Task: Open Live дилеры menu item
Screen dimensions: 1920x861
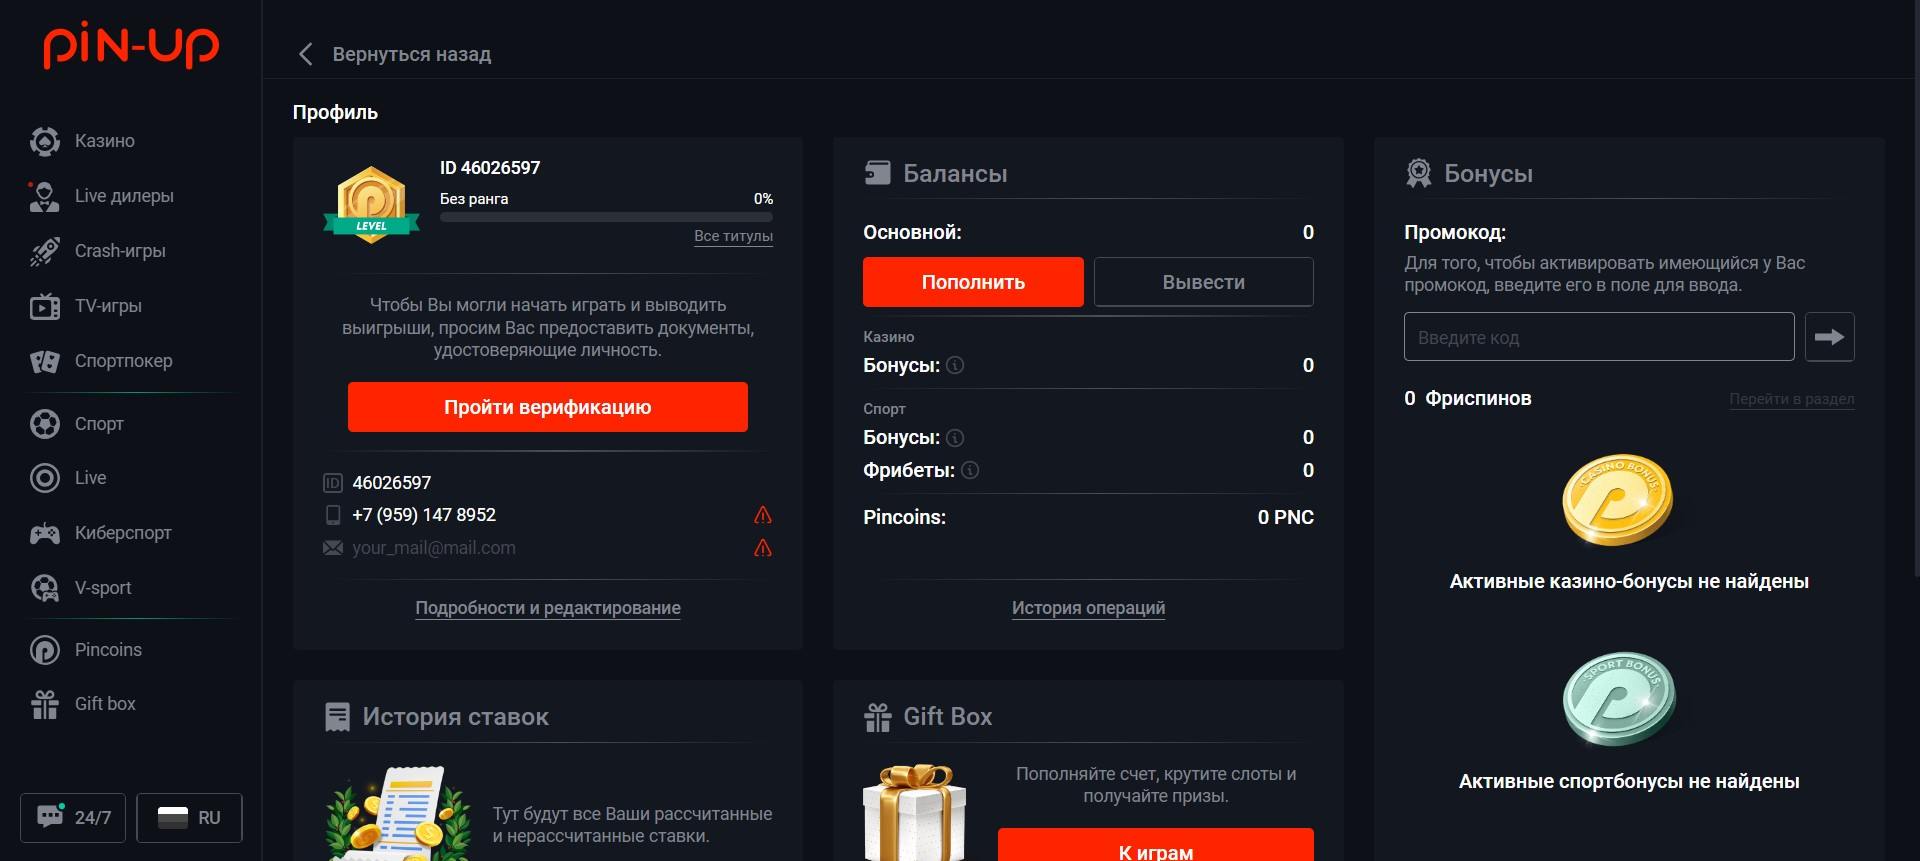Action: (124, 196)
